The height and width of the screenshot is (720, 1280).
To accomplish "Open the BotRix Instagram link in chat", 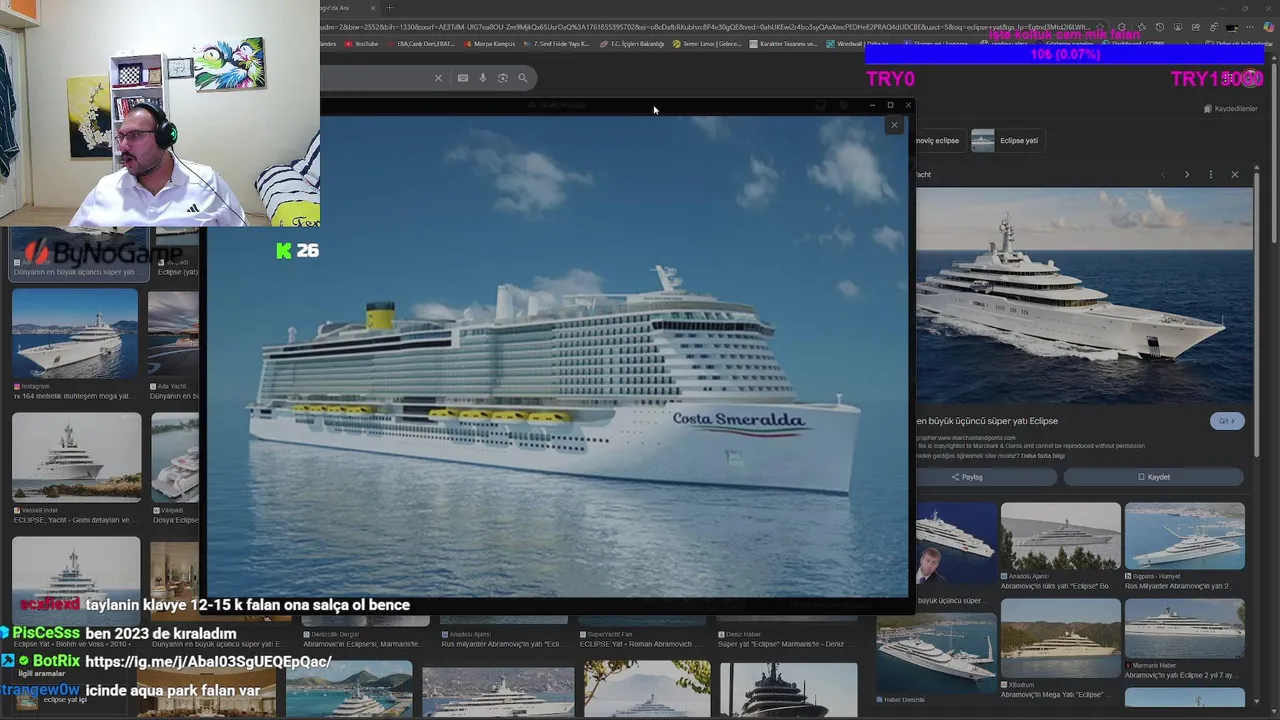I will (209, 662).
